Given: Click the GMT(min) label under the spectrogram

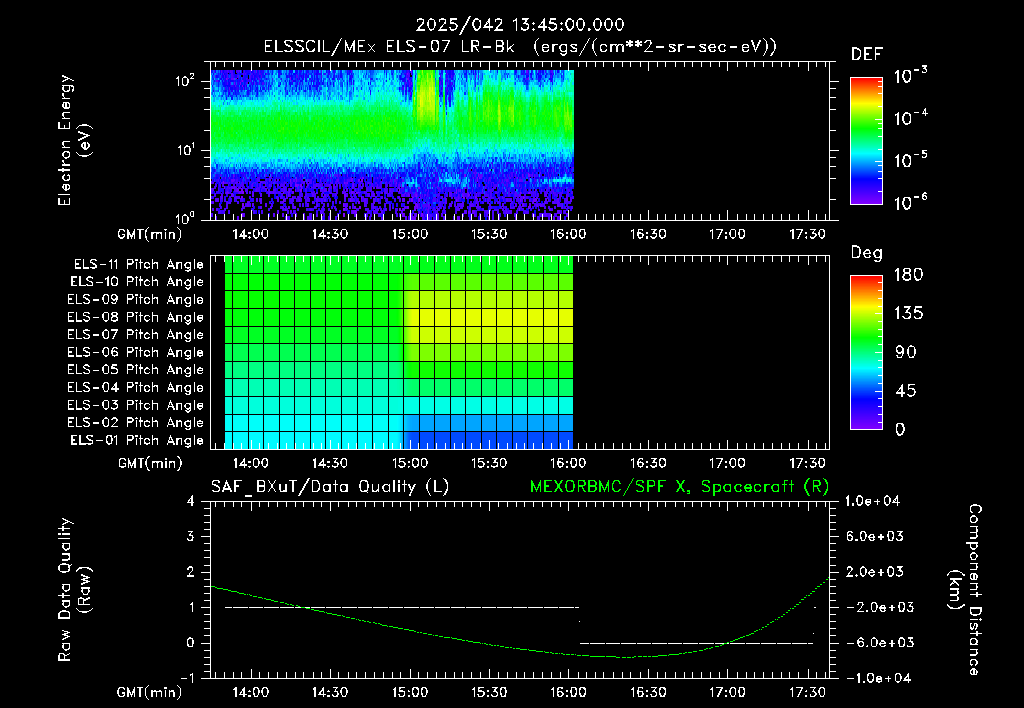Looking at the screenshot, I should click(149, 234).
